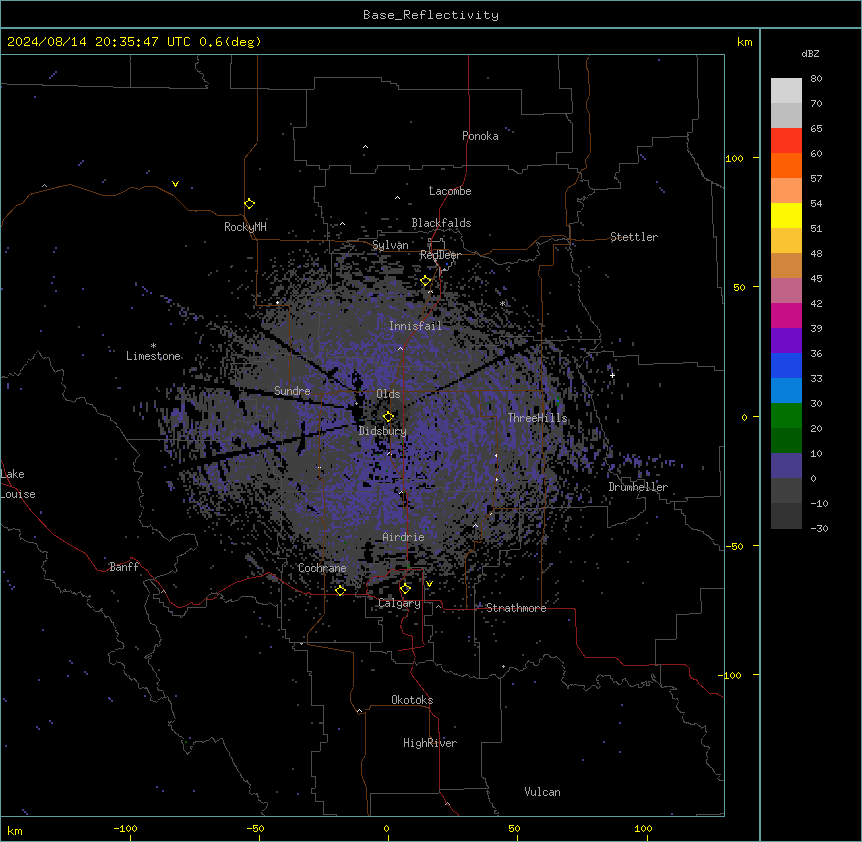Click the Banff label
The image size is (862, 842).
point(124,567)
